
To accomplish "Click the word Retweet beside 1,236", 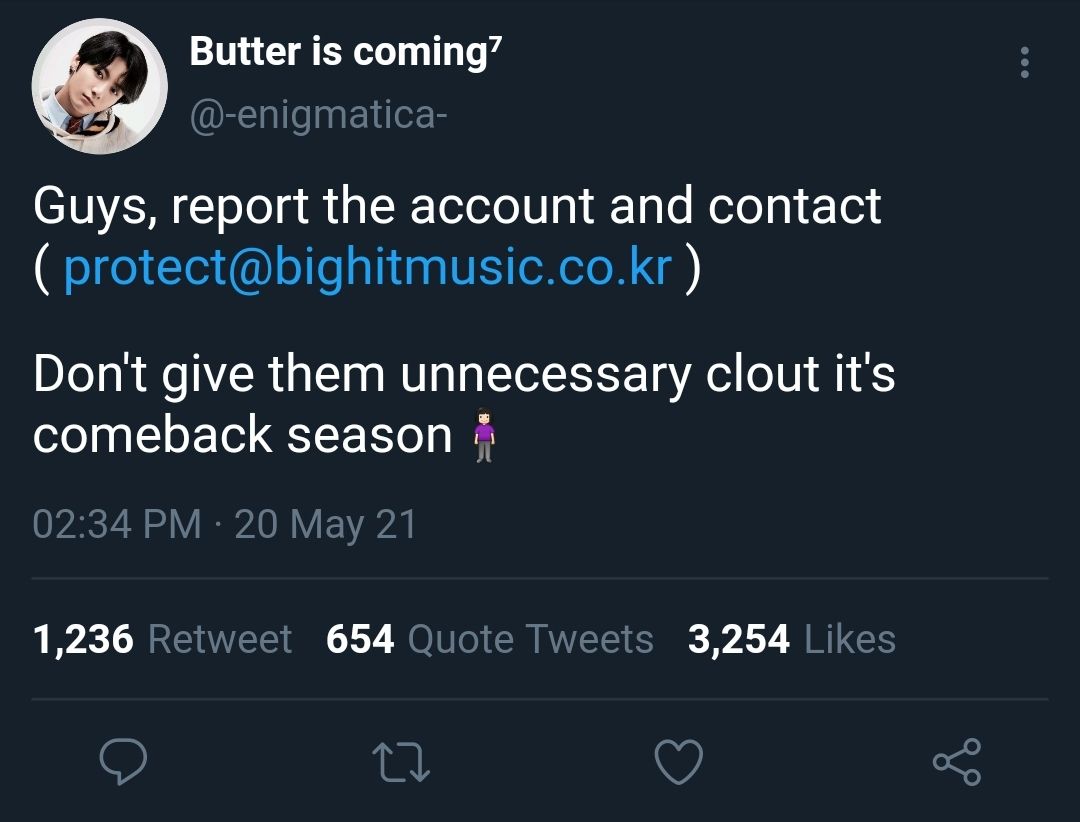I will pos(220,639).
